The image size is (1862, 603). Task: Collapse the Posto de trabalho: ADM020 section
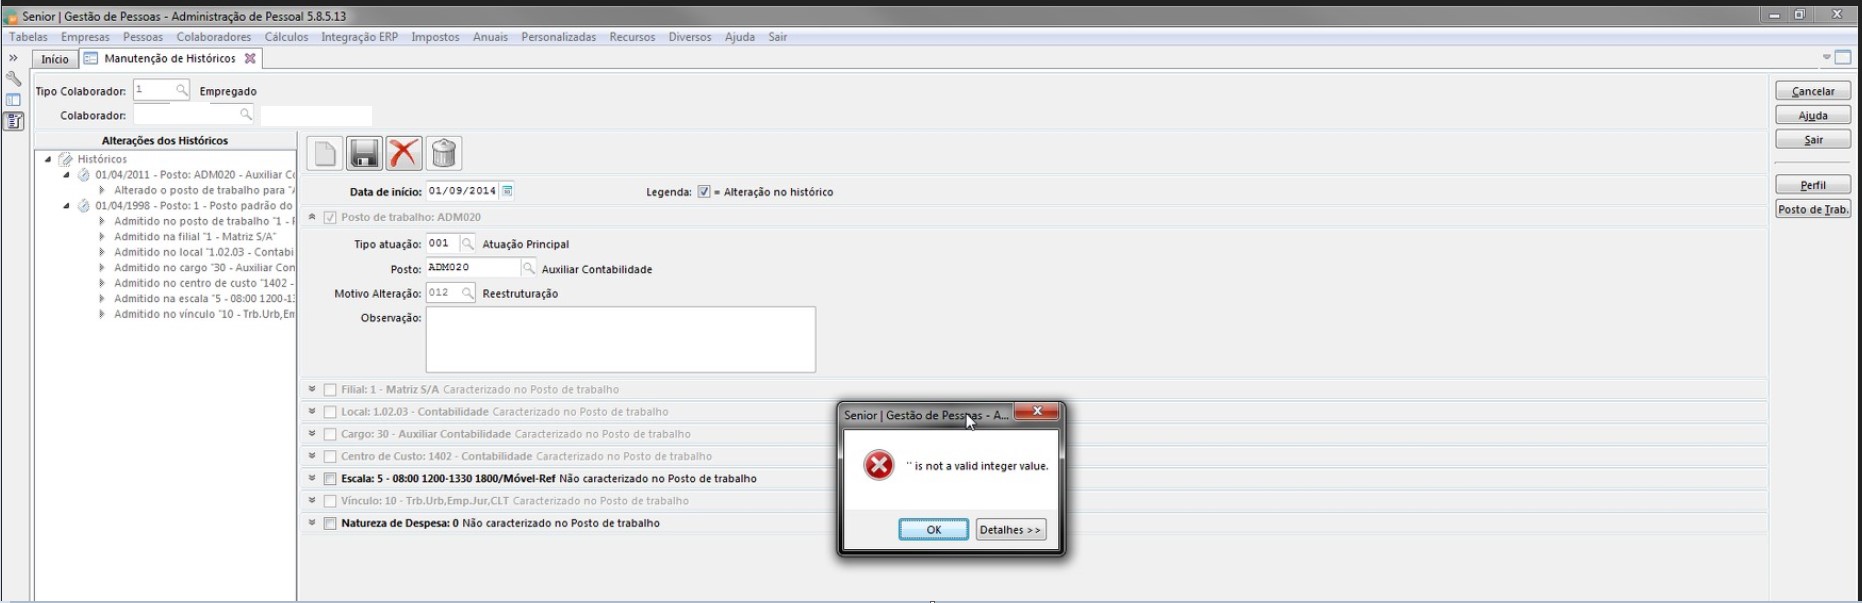point(312,217)
